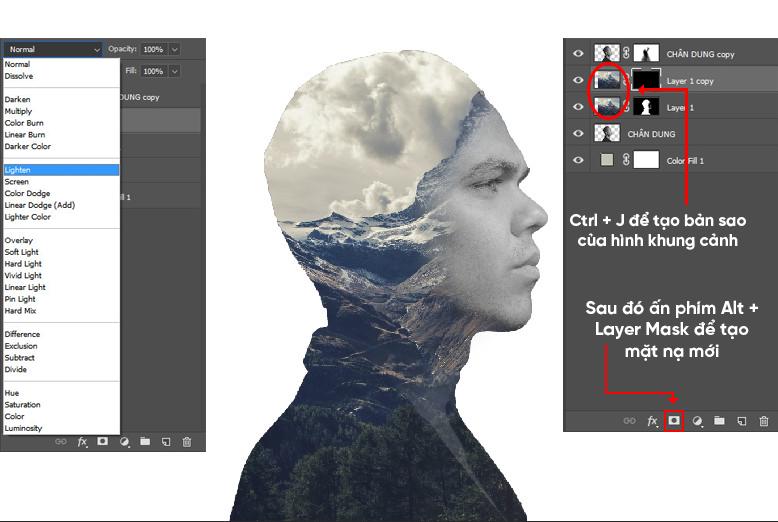Choose Luminosity blend mode

[61, 428]
